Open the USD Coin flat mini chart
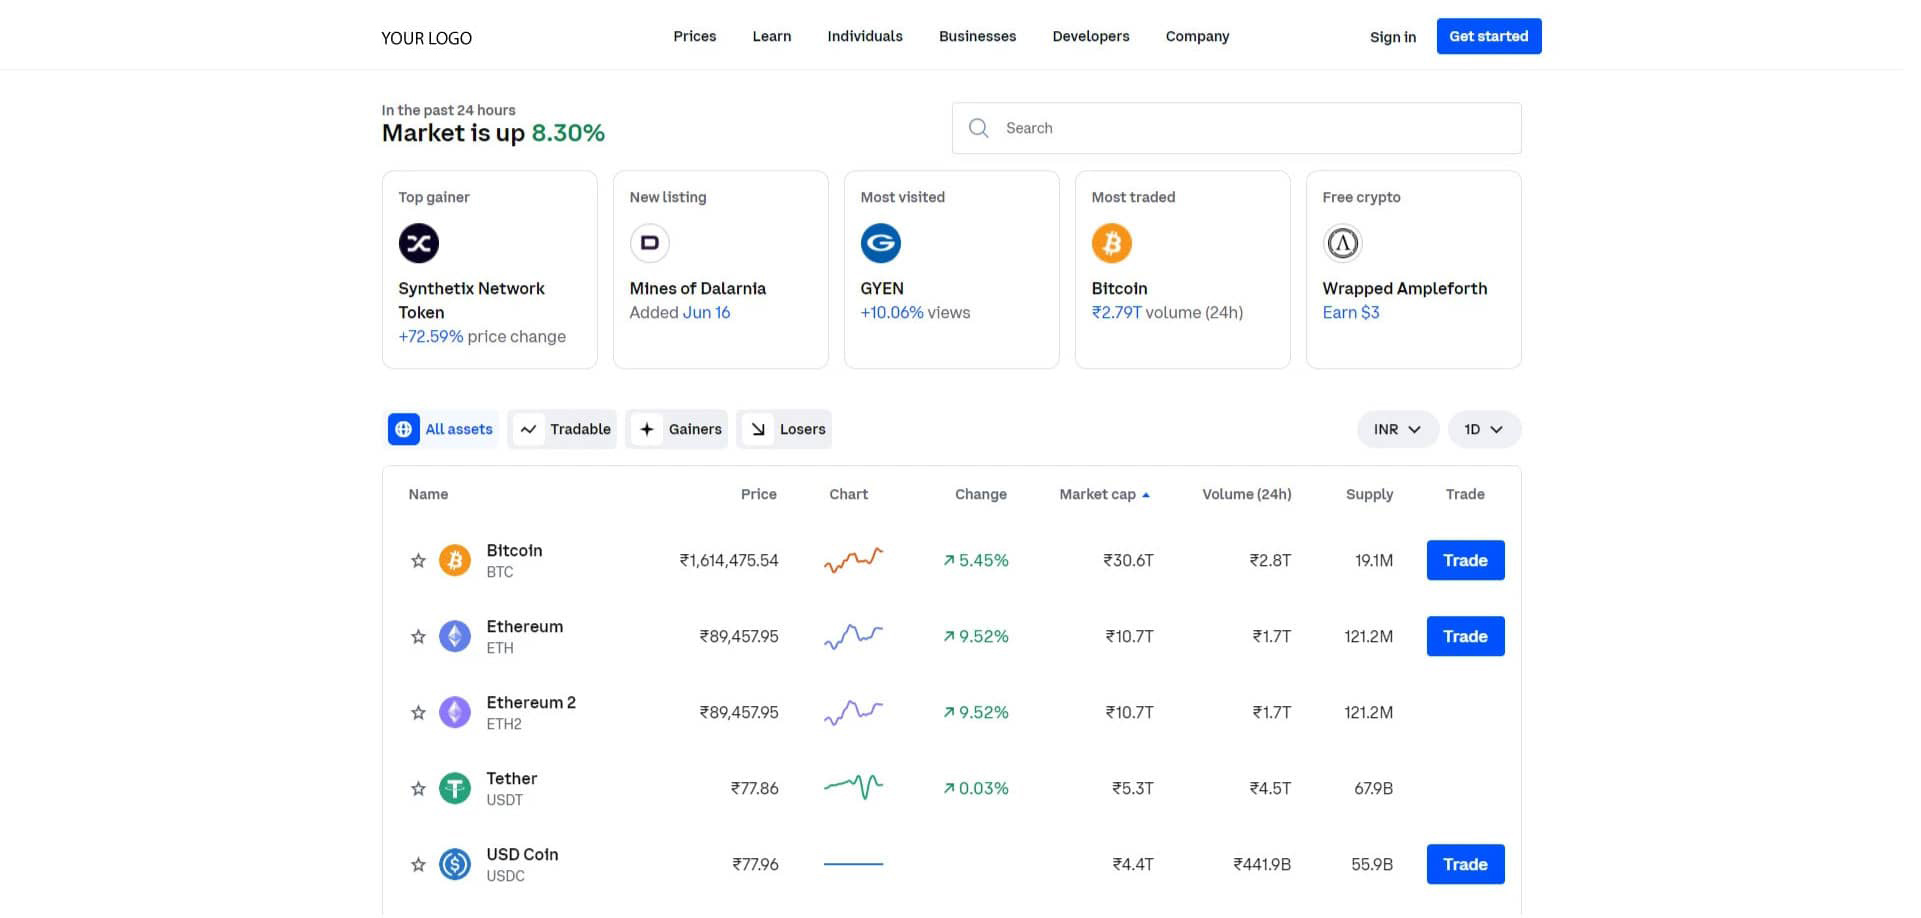This screenshot has width=1921, height=918. pyautogui.click(x=853, y=864)
